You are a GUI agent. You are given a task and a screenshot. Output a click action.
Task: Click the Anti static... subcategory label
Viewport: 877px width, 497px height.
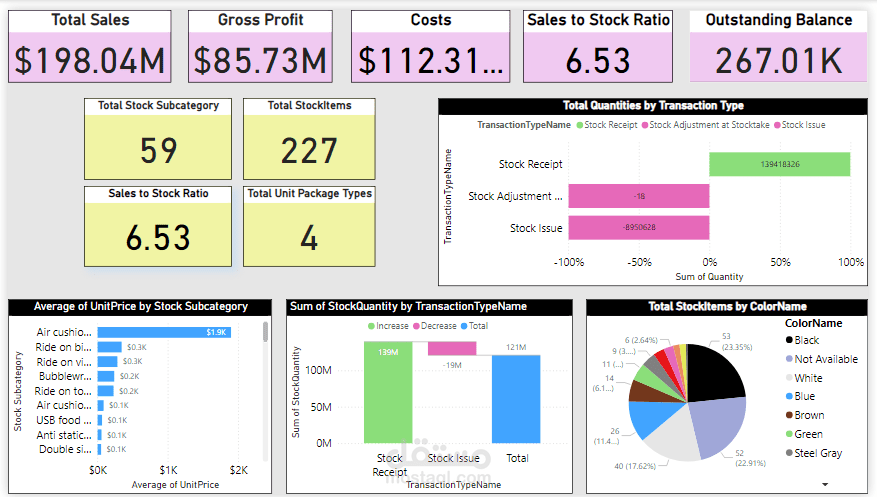64,434
